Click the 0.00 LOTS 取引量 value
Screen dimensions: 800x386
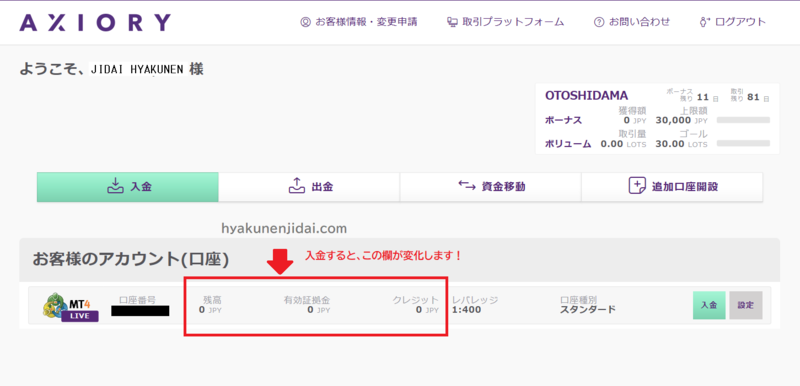tap(623, 144)
